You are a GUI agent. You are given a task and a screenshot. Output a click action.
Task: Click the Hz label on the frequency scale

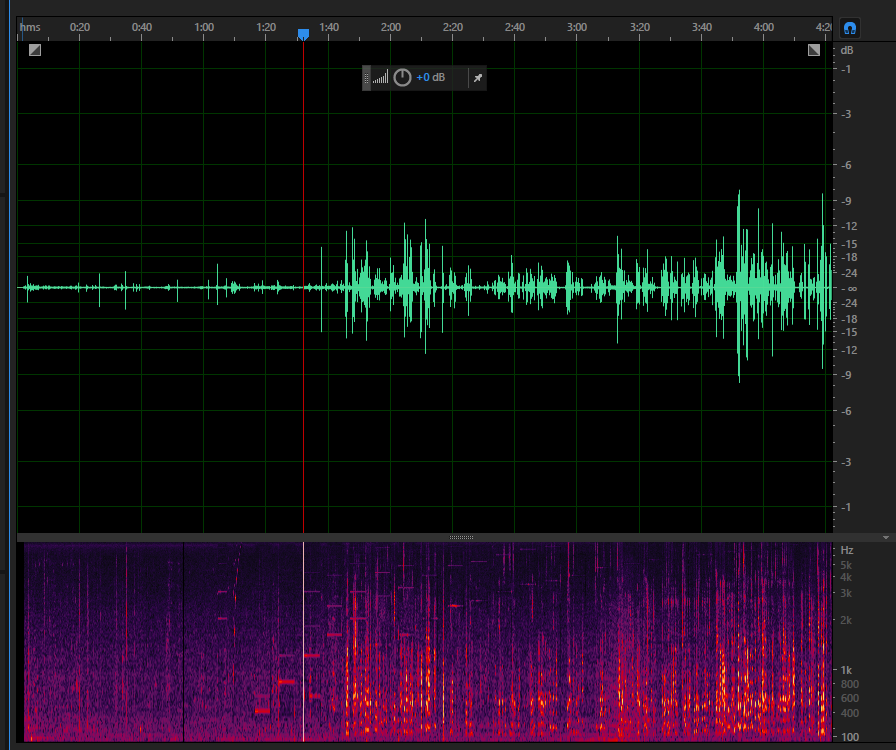tap(847, 550)
